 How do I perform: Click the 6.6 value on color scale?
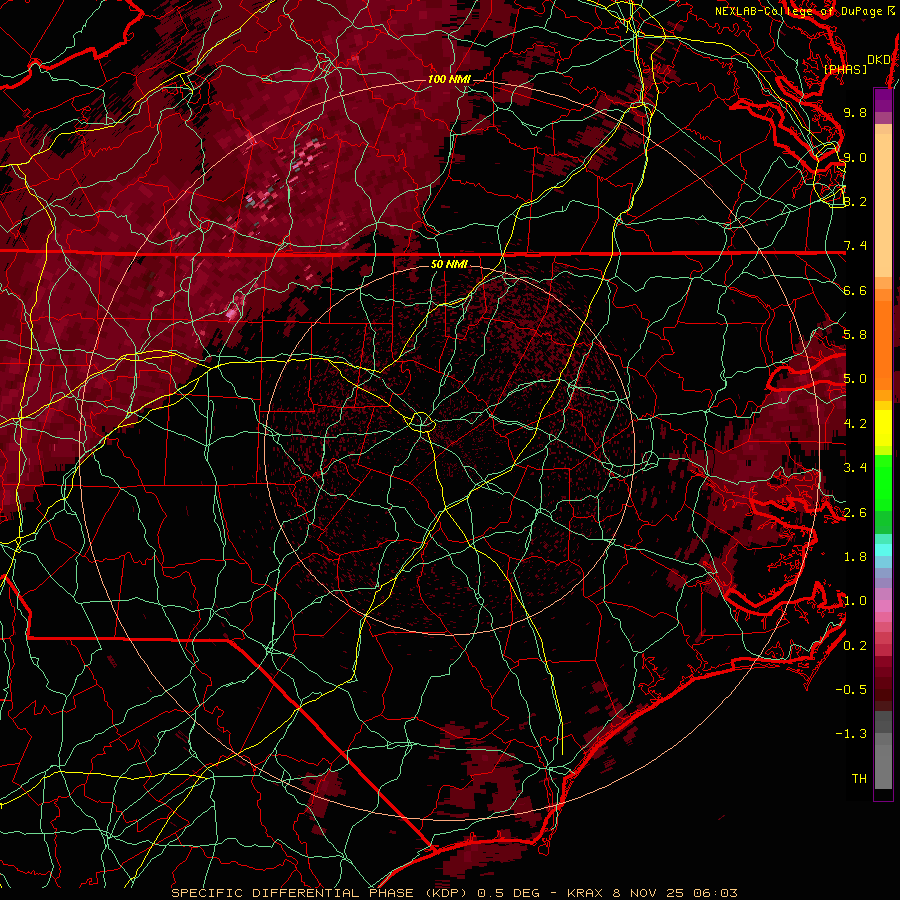click(x=855, y=290)
